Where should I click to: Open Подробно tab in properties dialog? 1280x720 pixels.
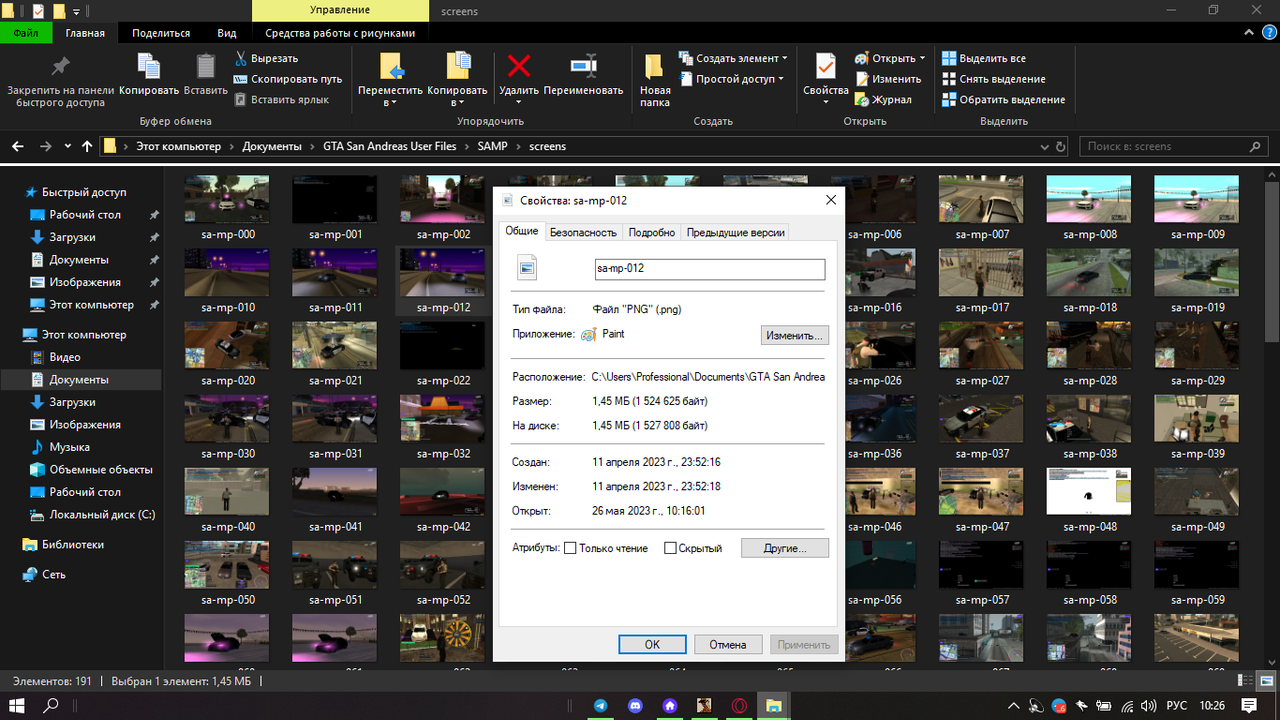(651, 232)
